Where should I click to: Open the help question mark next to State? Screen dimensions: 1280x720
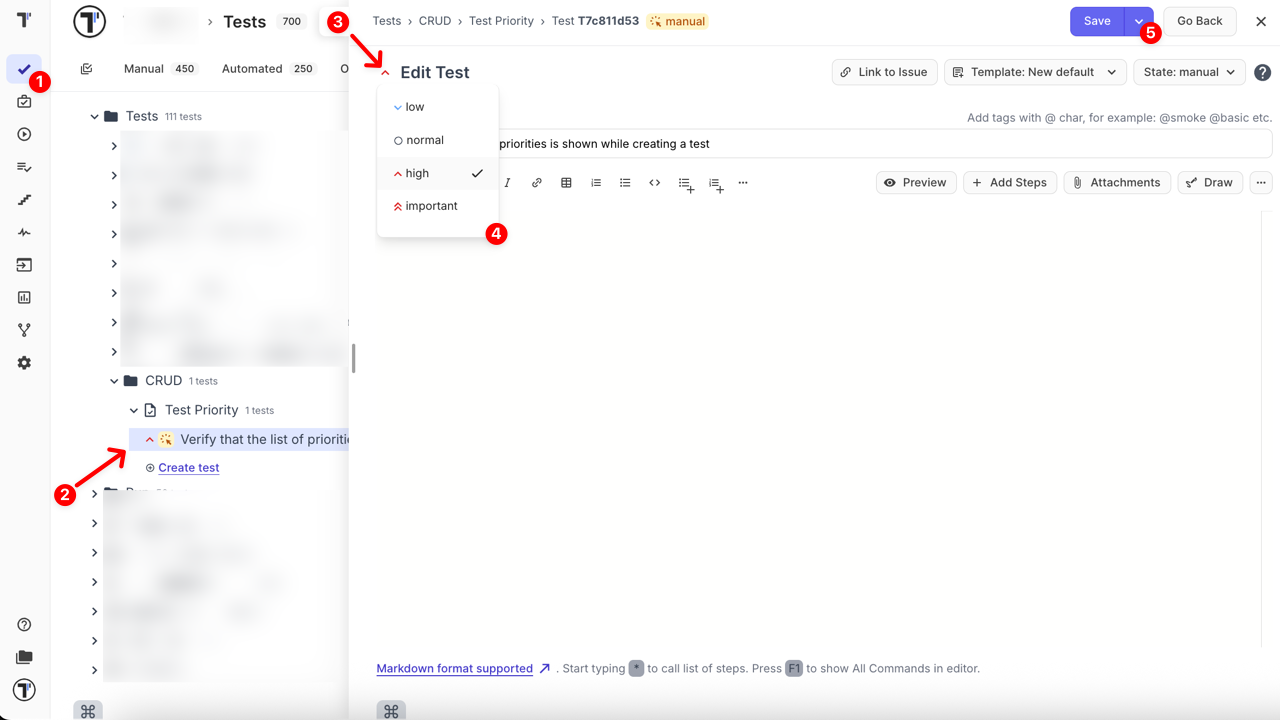[x=1262, y=72]
